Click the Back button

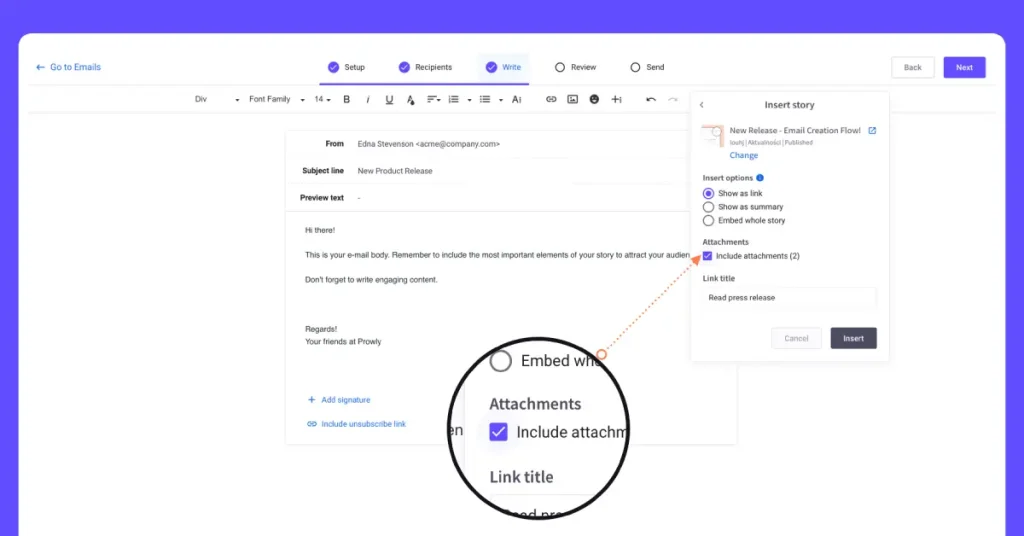point(912,67)
